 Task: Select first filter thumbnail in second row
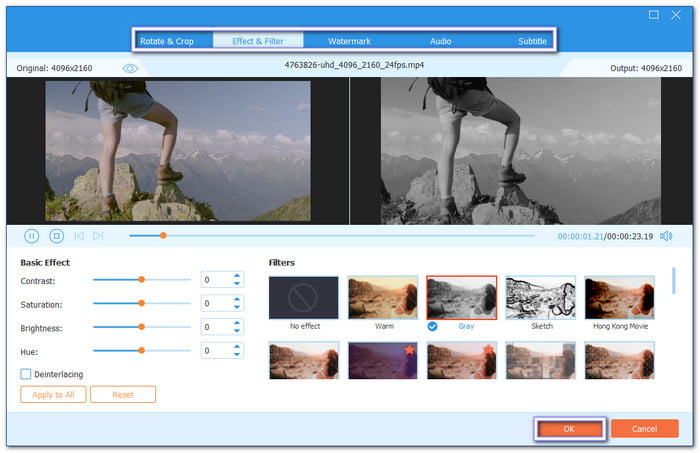click(x=304, y=361)
